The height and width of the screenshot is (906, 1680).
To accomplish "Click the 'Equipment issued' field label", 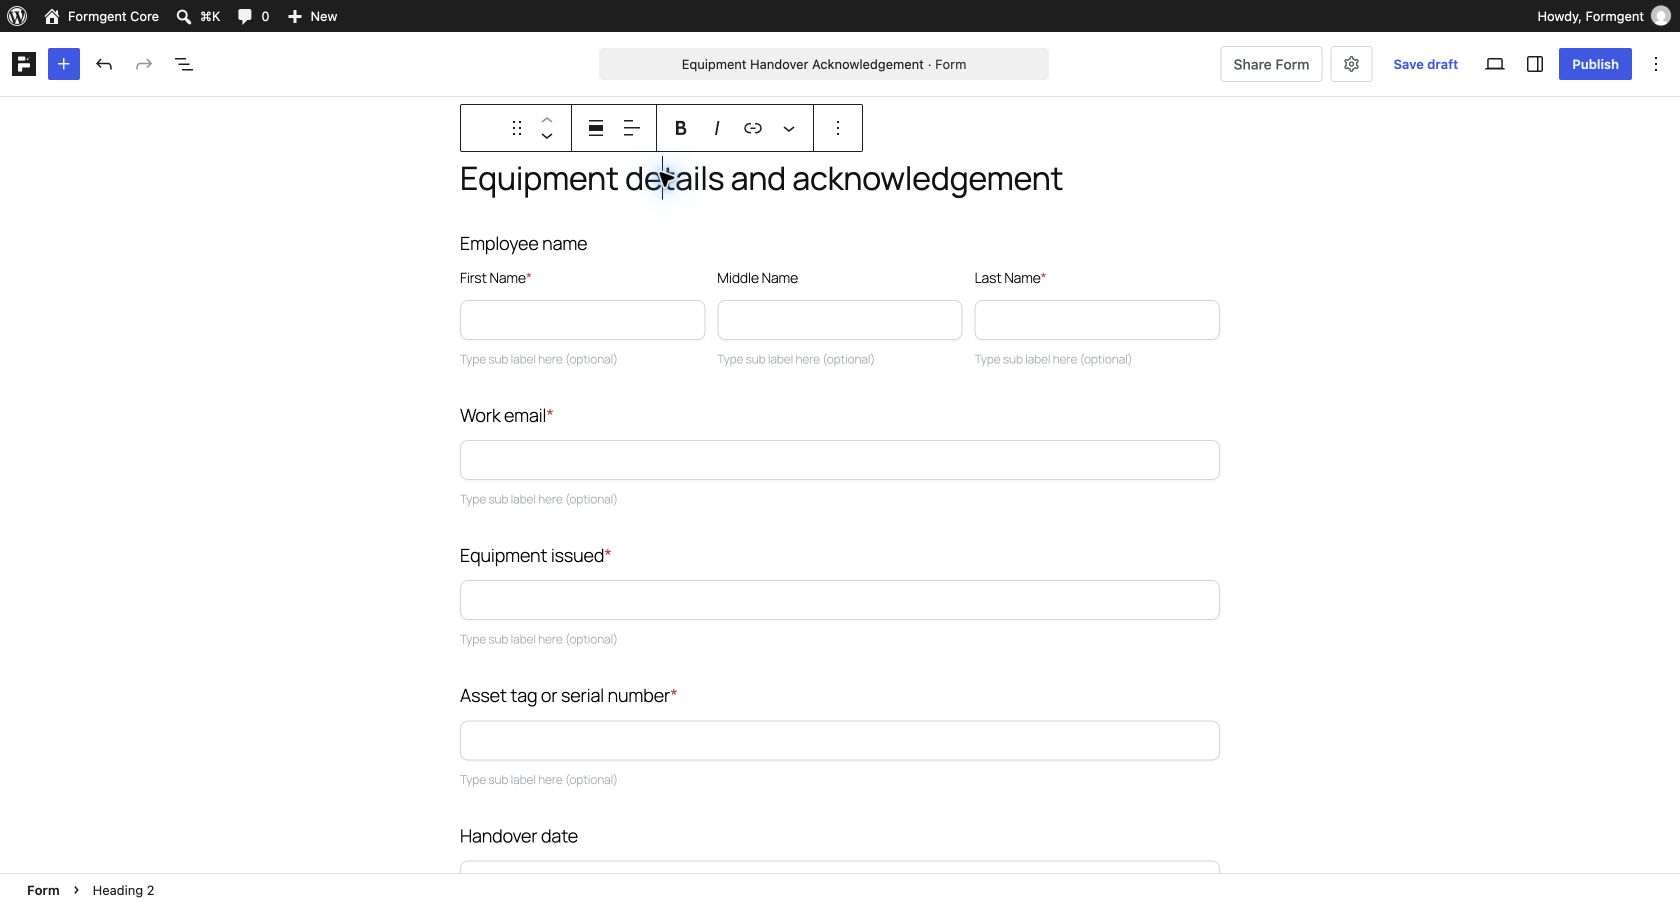I will [x=532, y=556].
